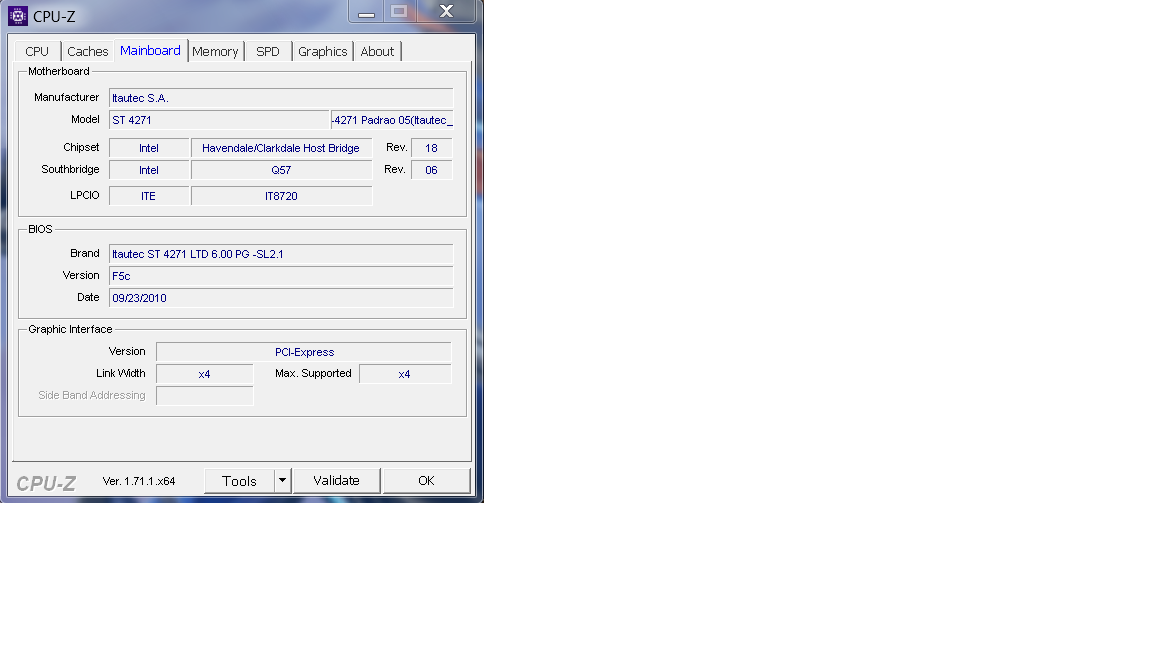Screen dimensions: 1152x648
Task: Click the Model field ST 4271
Action: click(219, 120)
